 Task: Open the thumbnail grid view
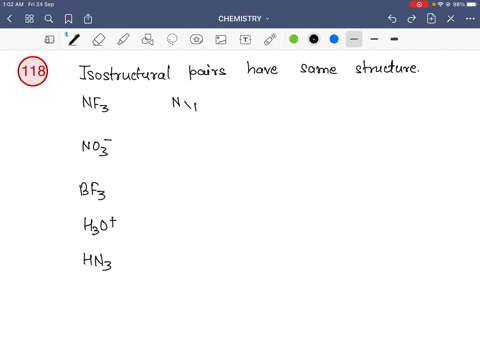pos(29,19)
